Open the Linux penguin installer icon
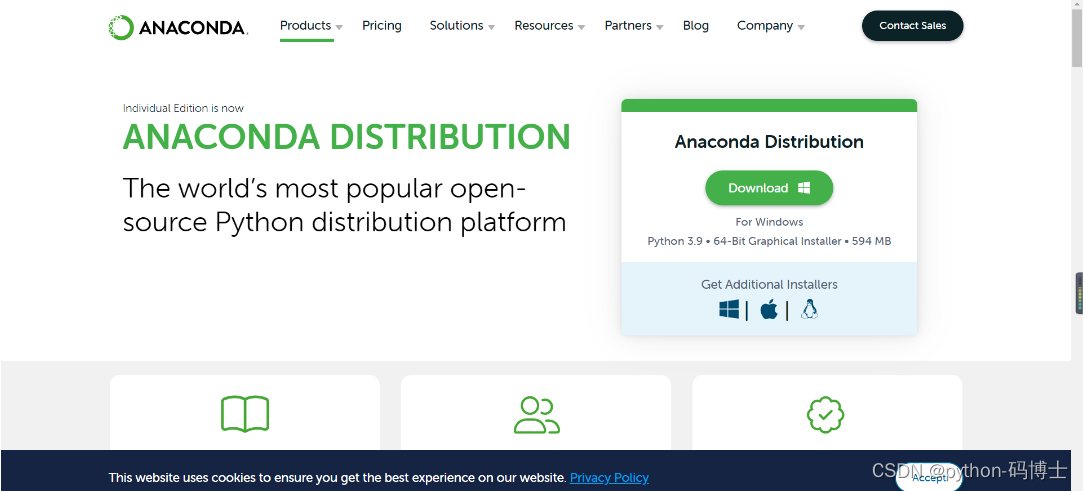The height and width of the screenshot is (491, 1084). click(810, 309)
